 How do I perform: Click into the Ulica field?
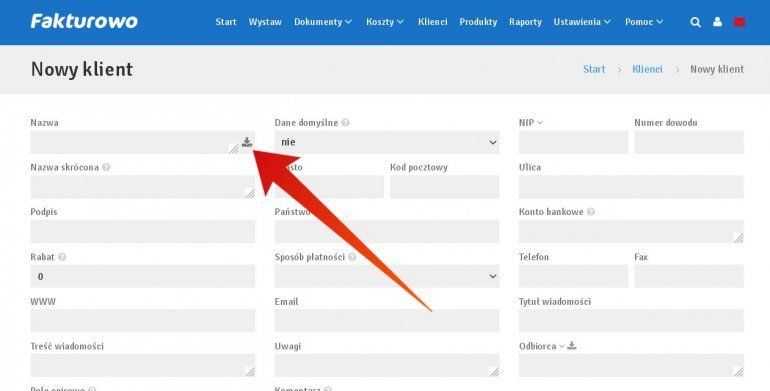pyautogui.click(x=632, y=187)
